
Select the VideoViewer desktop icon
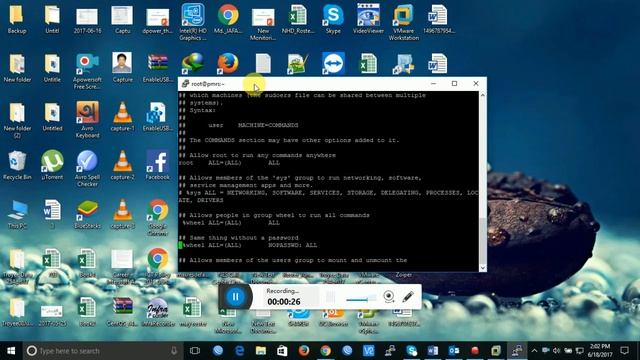pos(368,18)
